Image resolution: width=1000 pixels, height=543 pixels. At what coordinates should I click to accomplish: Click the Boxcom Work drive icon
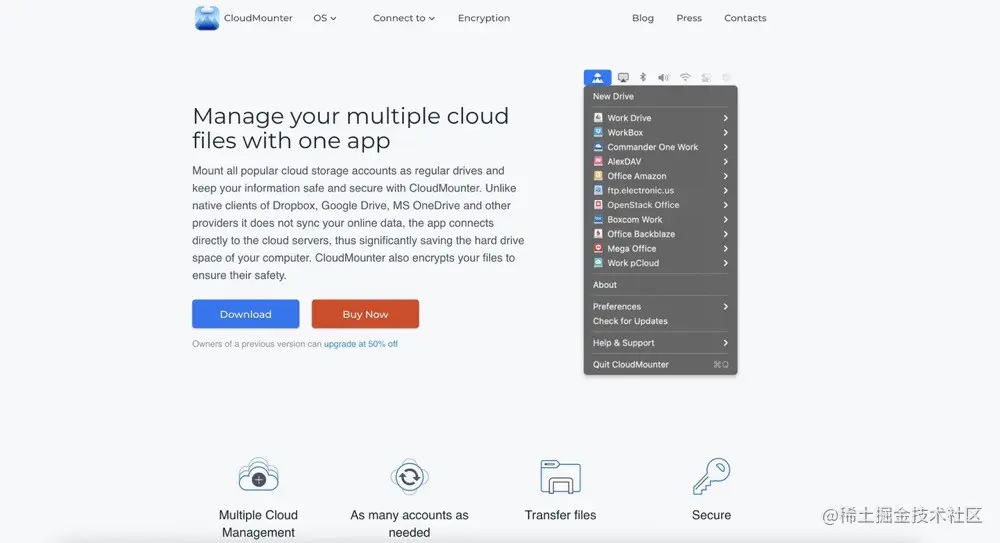tap(598, 219)
